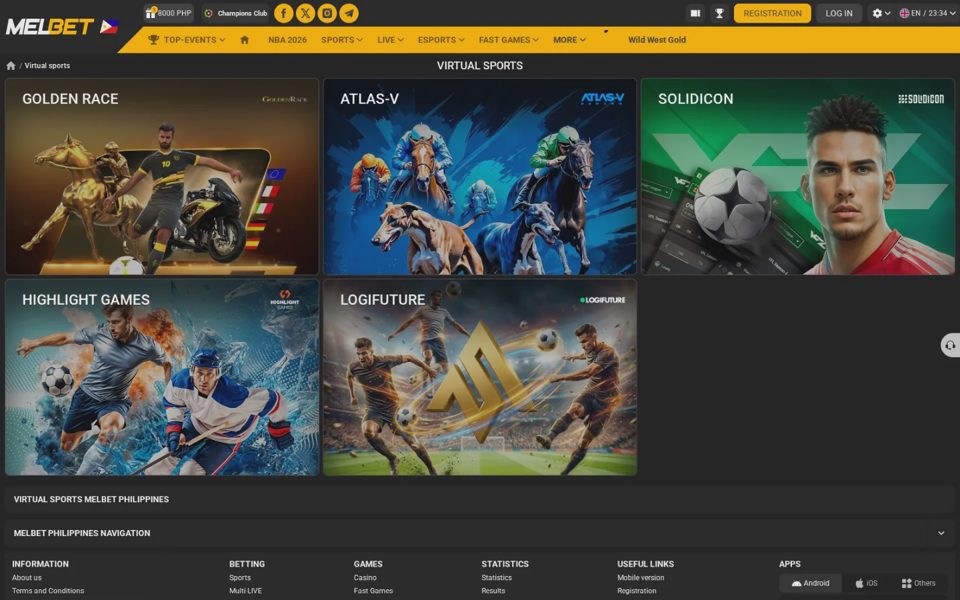Expand the TOP-EVENTS menu
960x600 pixels.
click(x=187, y=40)
